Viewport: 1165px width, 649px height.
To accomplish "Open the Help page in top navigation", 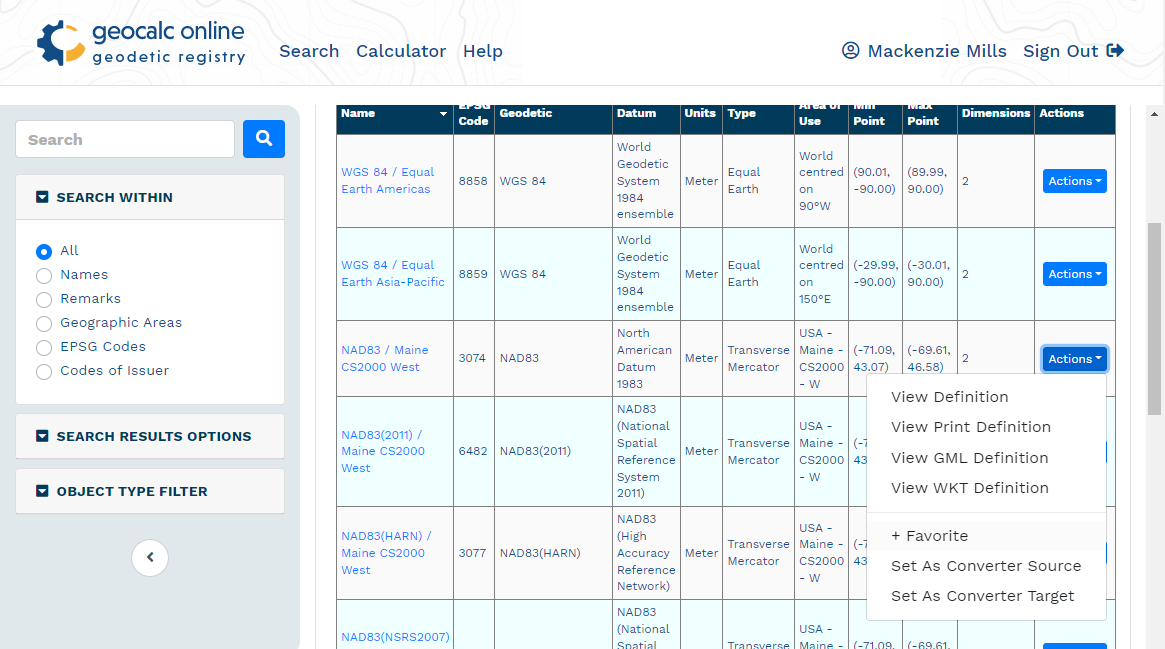I will tap(483, 51).
